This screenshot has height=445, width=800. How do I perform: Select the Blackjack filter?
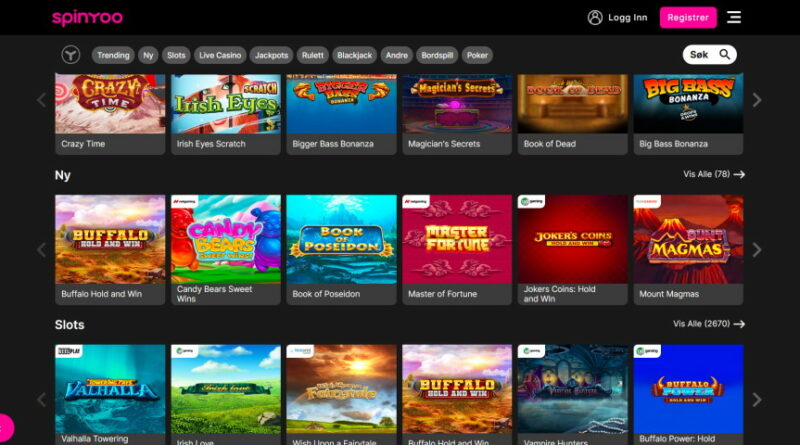pyautogui.click(x=354, y=55)
